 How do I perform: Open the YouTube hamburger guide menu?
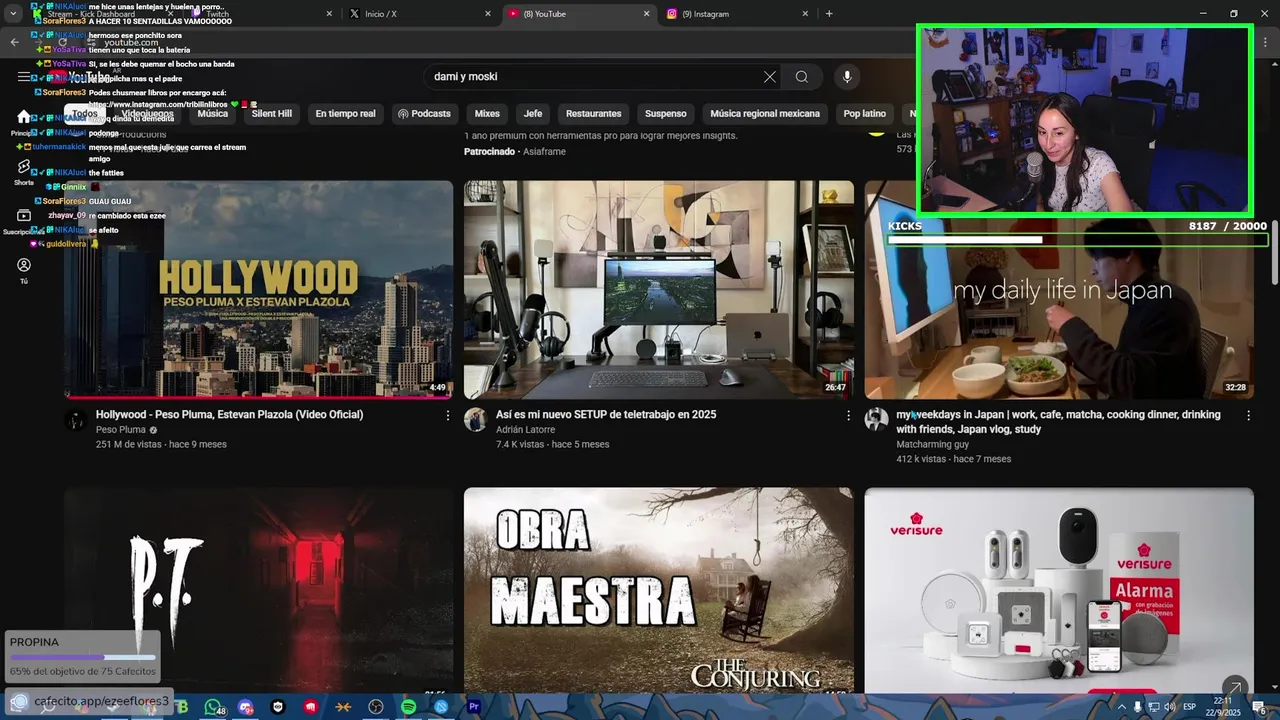[x=24, y=77]
